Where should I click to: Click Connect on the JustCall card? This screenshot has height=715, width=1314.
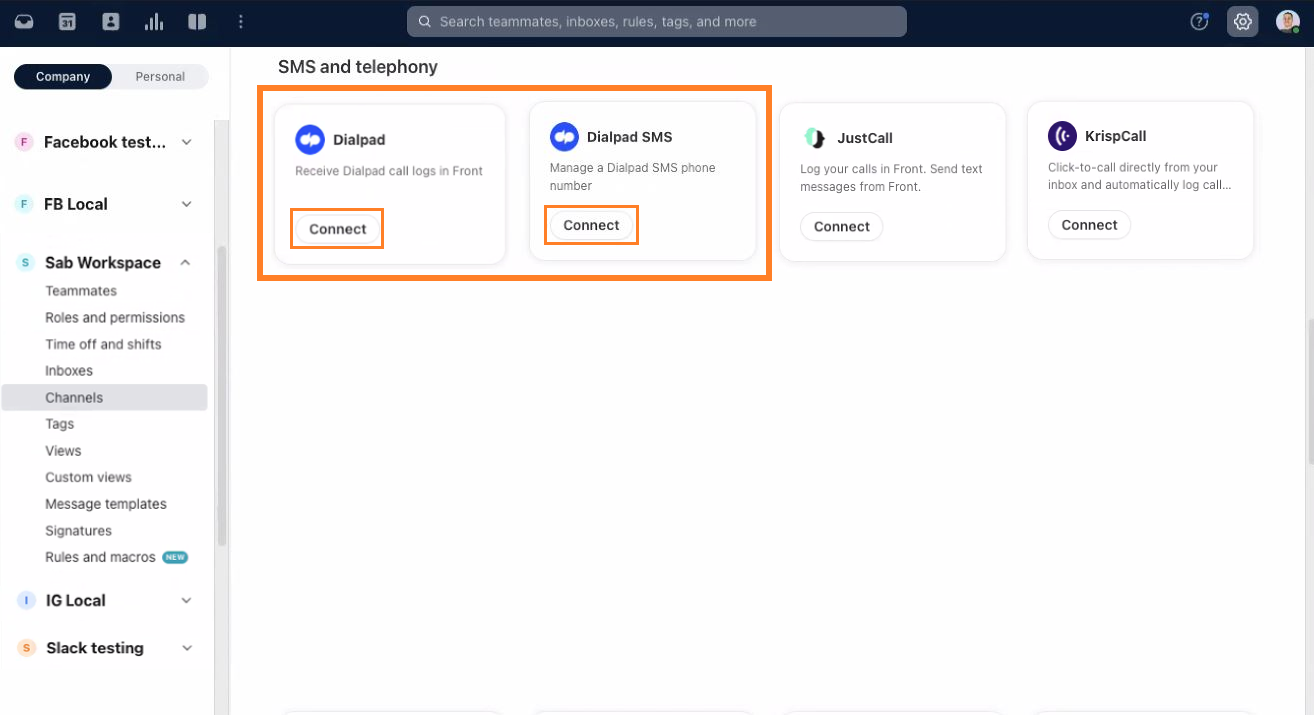coord(842,226)
